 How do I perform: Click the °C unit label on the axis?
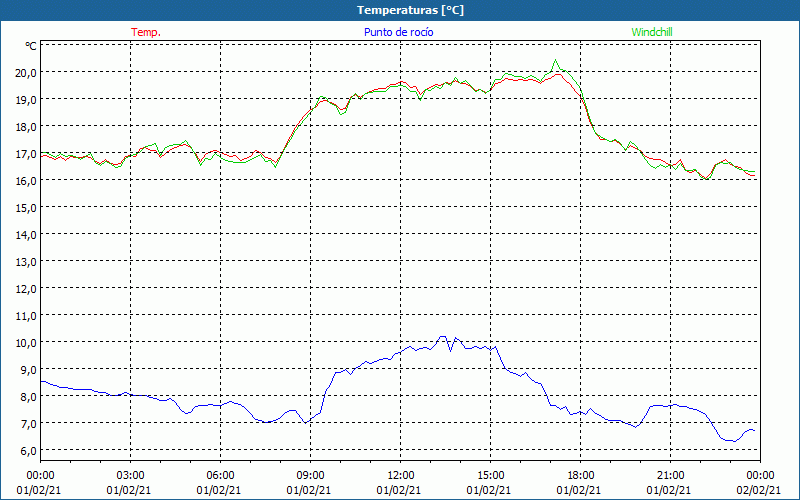[31, 46]
